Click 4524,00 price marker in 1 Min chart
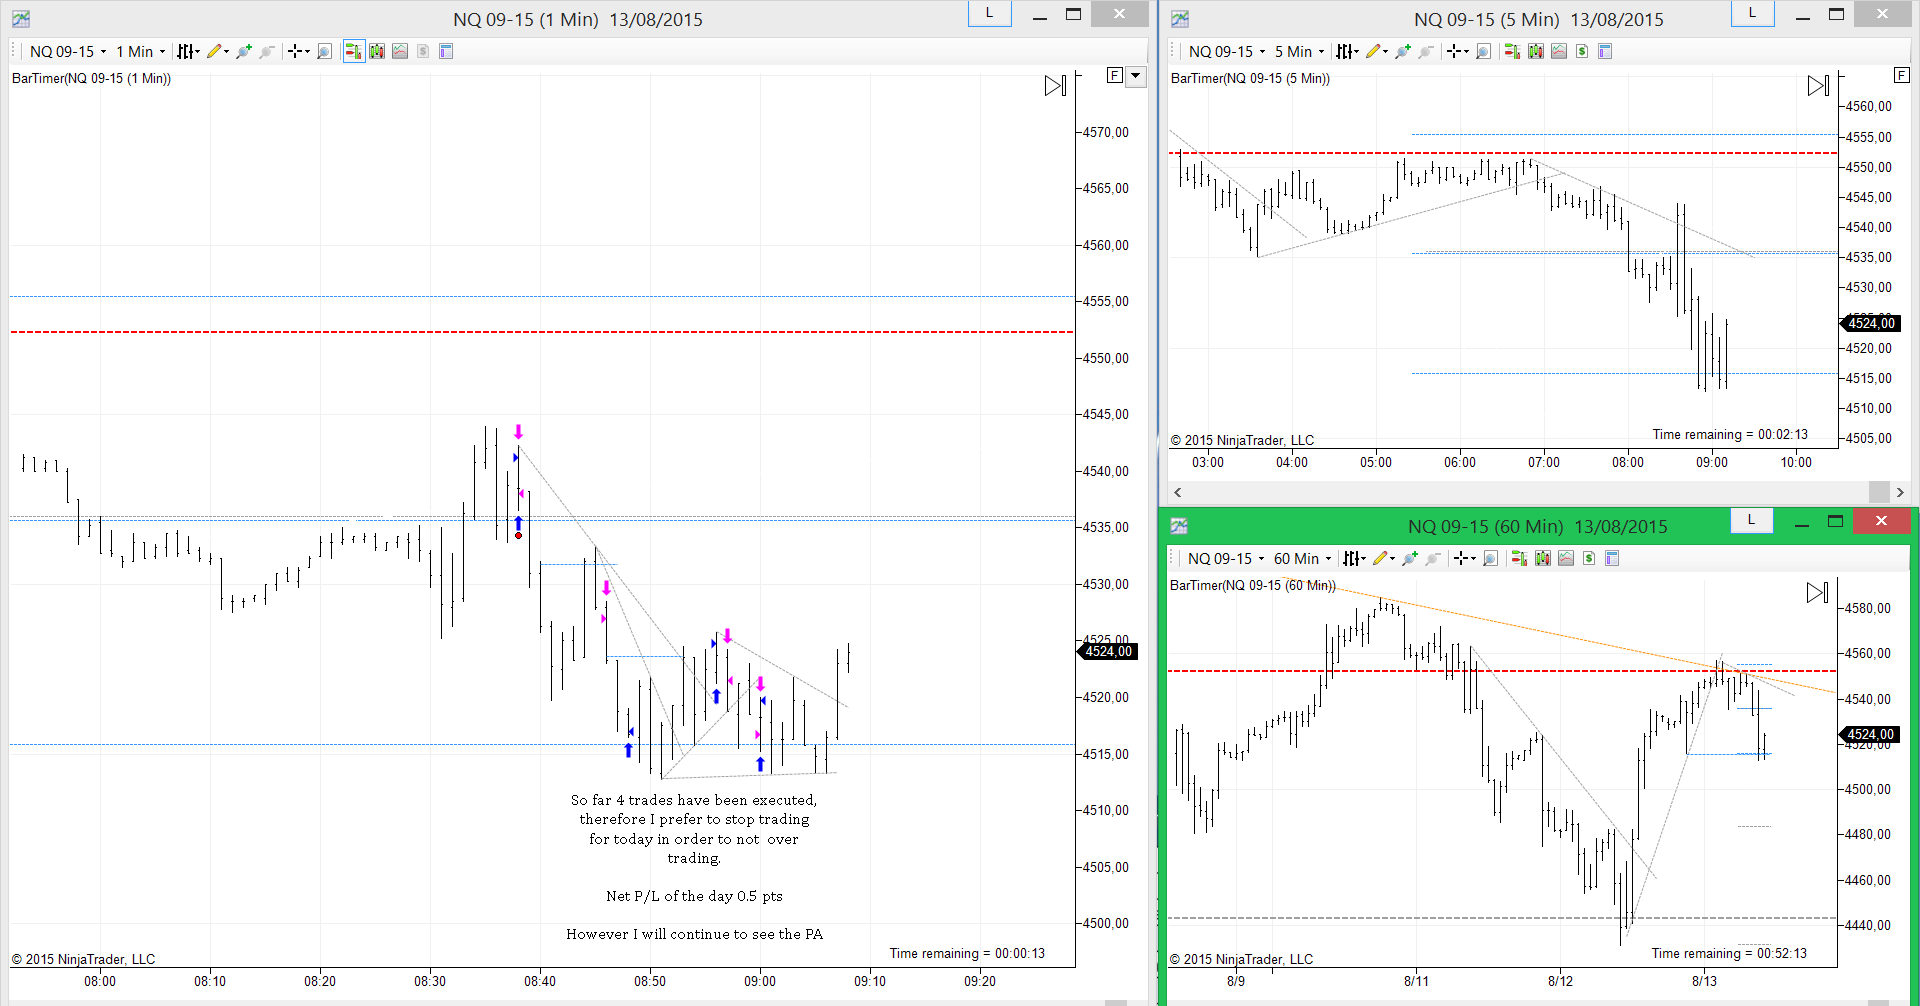The width and height of the screenshot is (1920, 1006). tap(1107, 651)
